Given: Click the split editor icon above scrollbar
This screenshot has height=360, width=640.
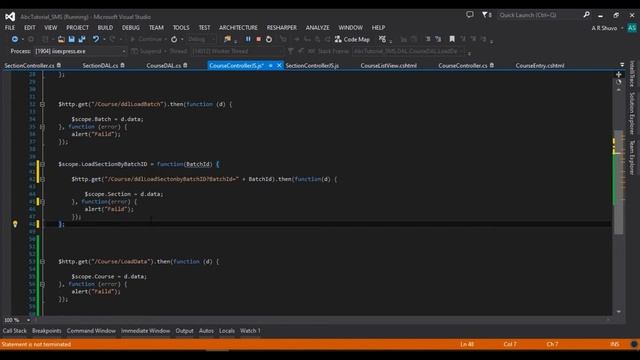Looking at the screenshot, I should [619, 75].
